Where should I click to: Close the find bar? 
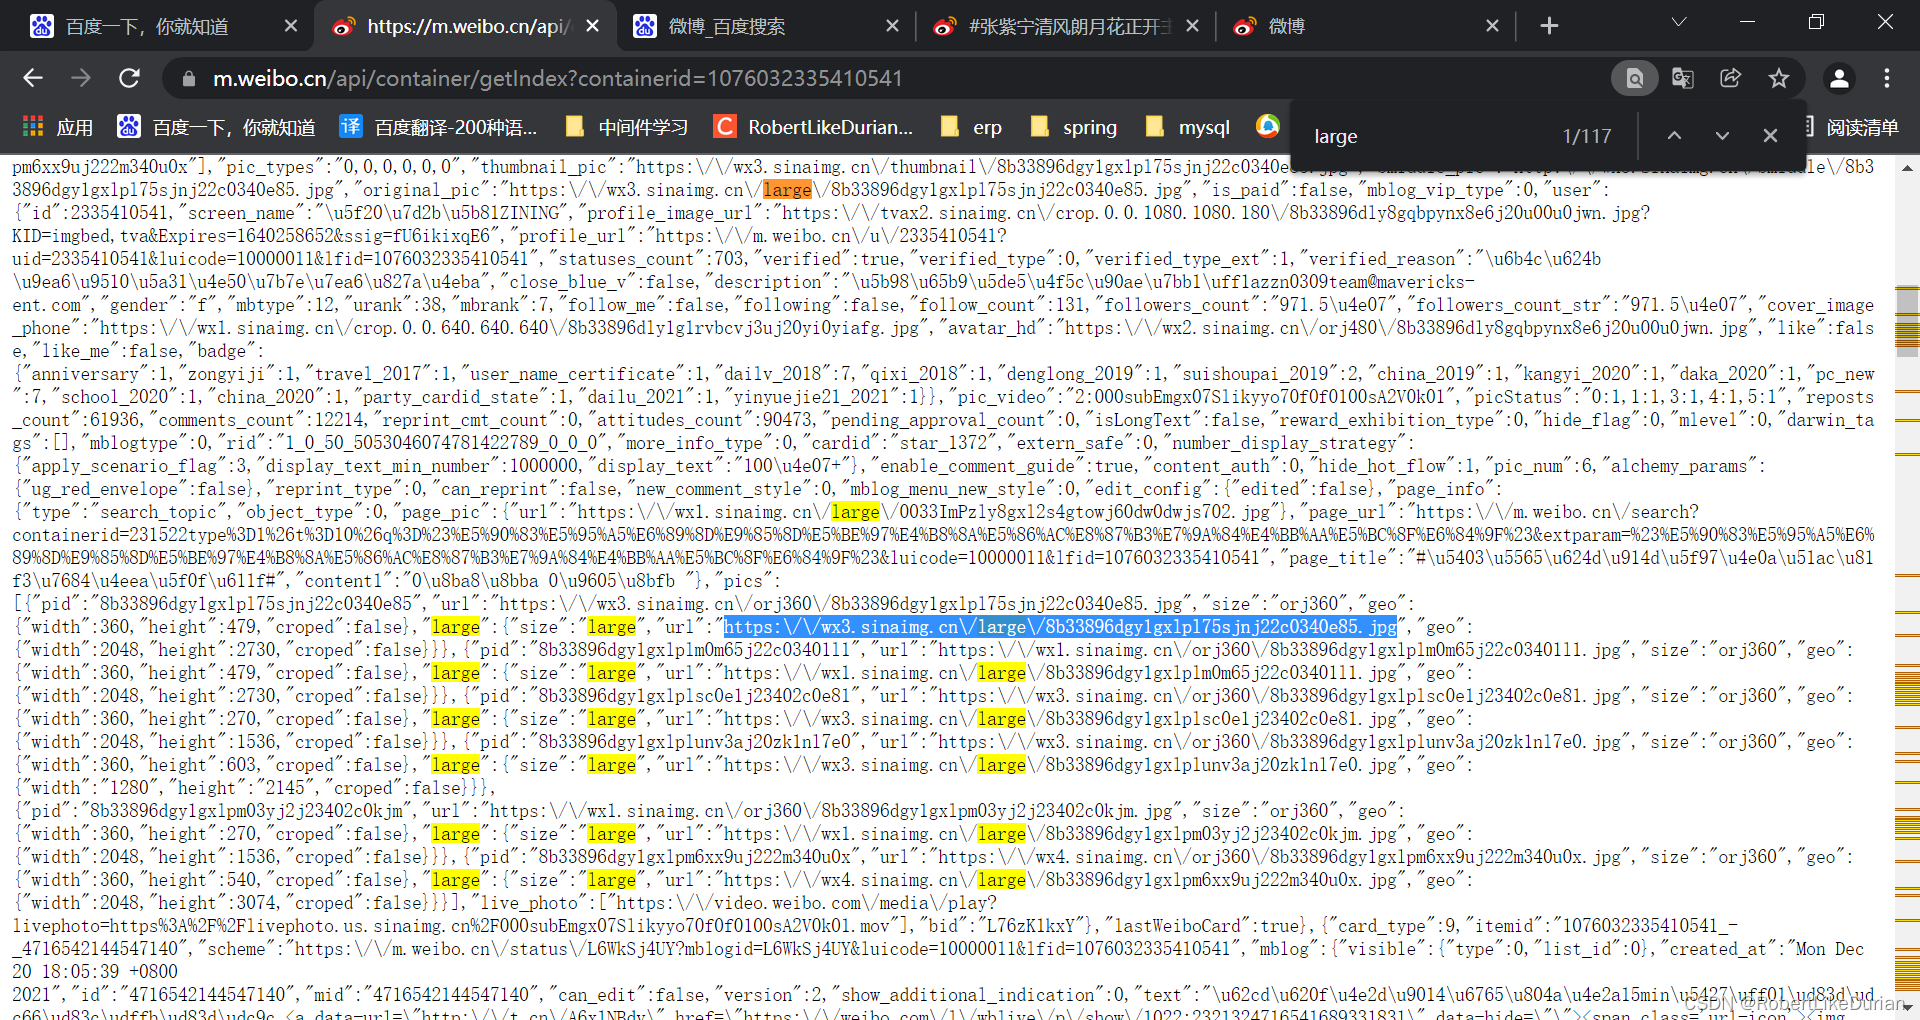[1770, 135]
